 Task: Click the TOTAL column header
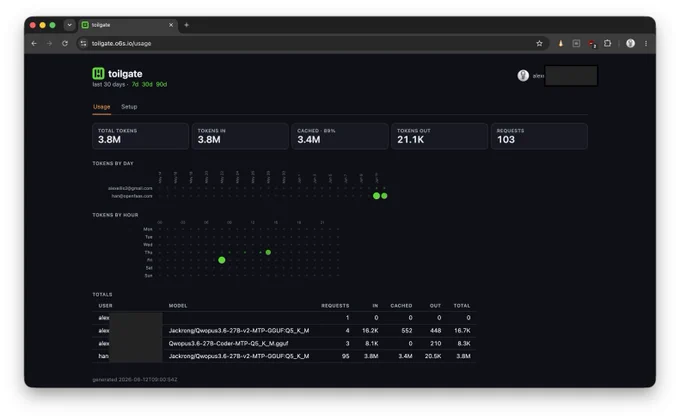point(462,306)
